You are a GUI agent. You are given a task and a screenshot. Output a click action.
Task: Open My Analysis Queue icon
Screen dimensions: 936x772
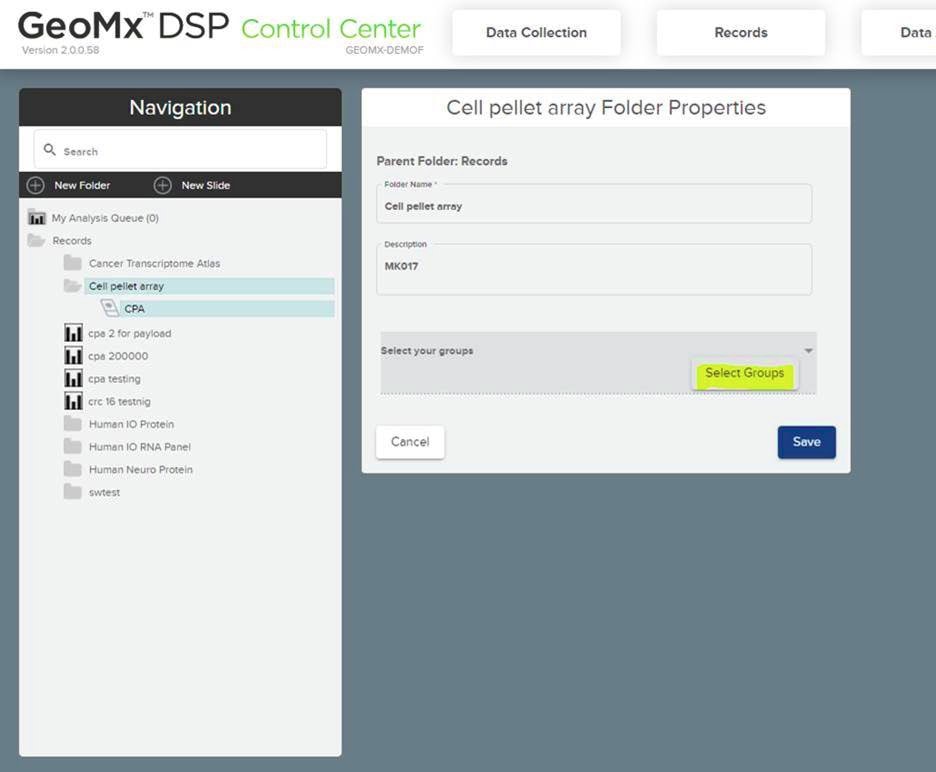pyautogui.click(x=37, y=218)
